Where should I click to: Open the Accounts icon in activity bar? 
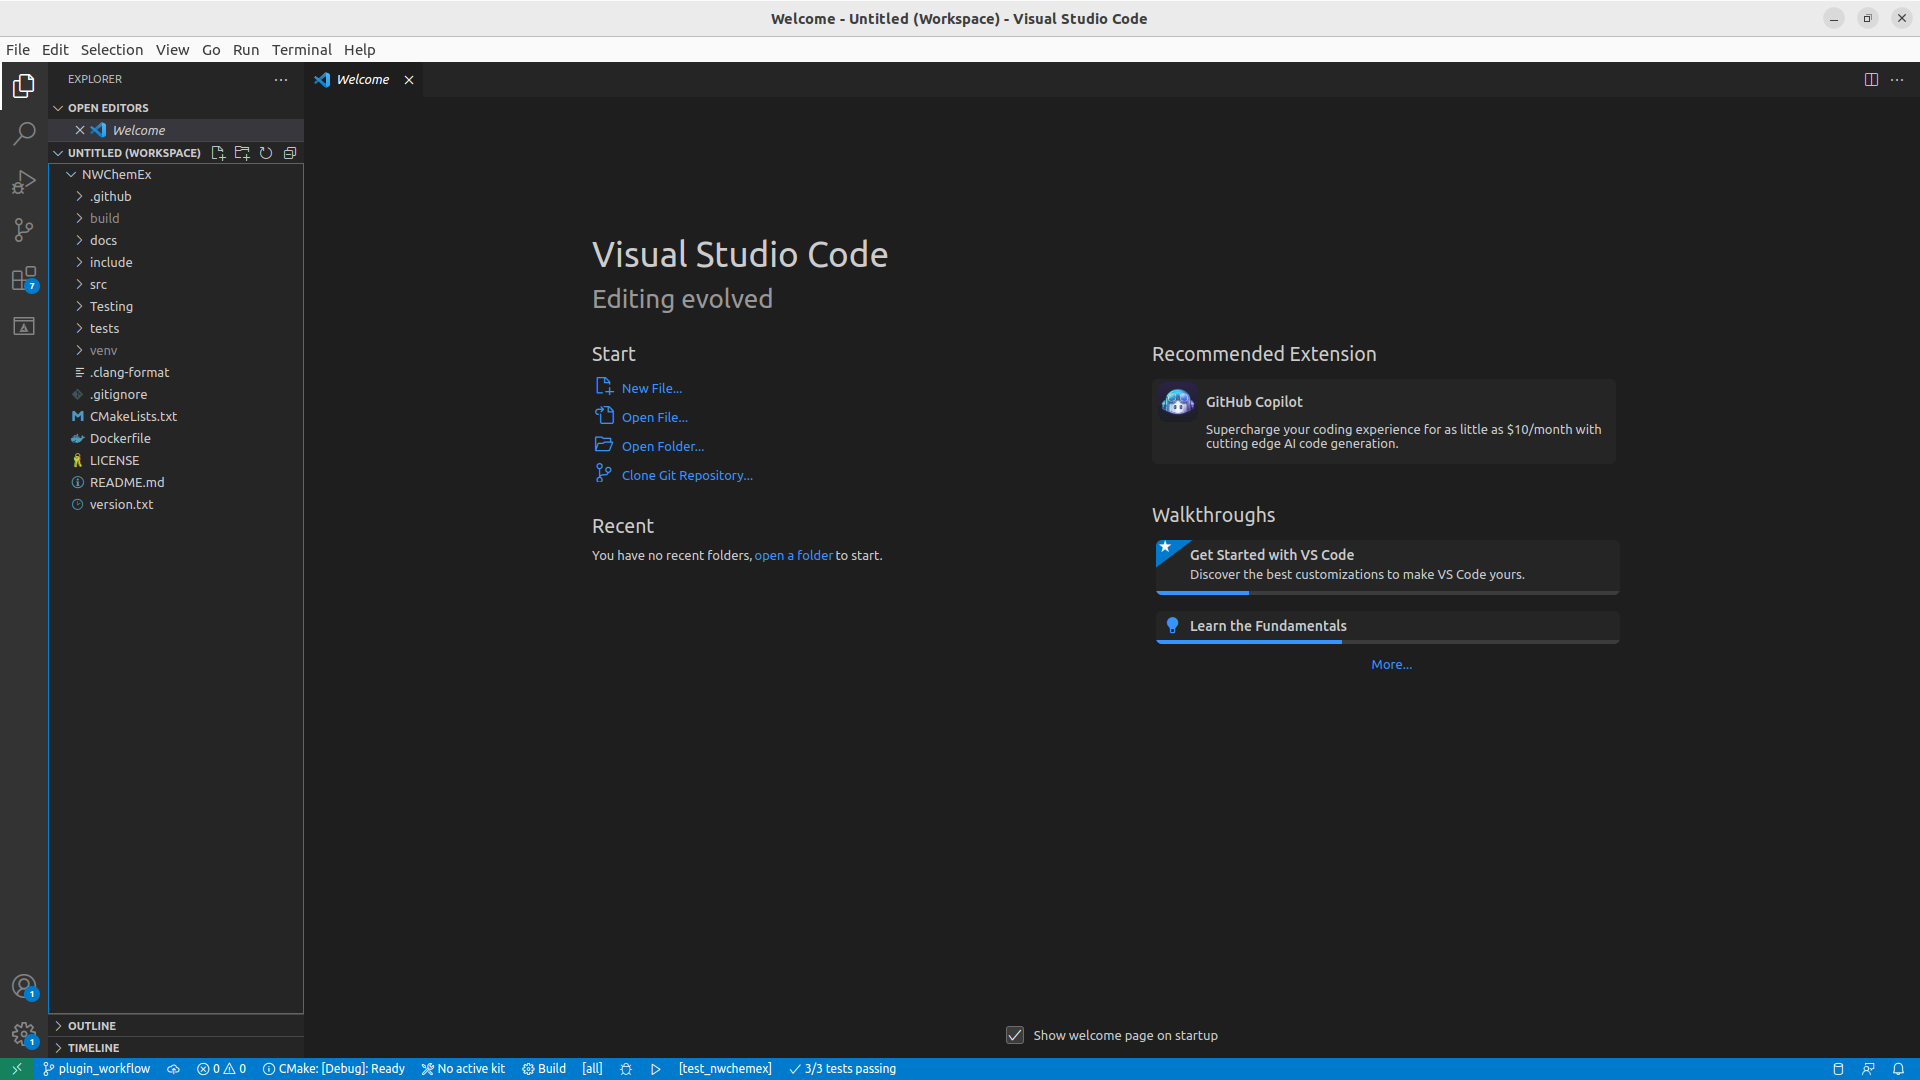click(x=24, y=987)
